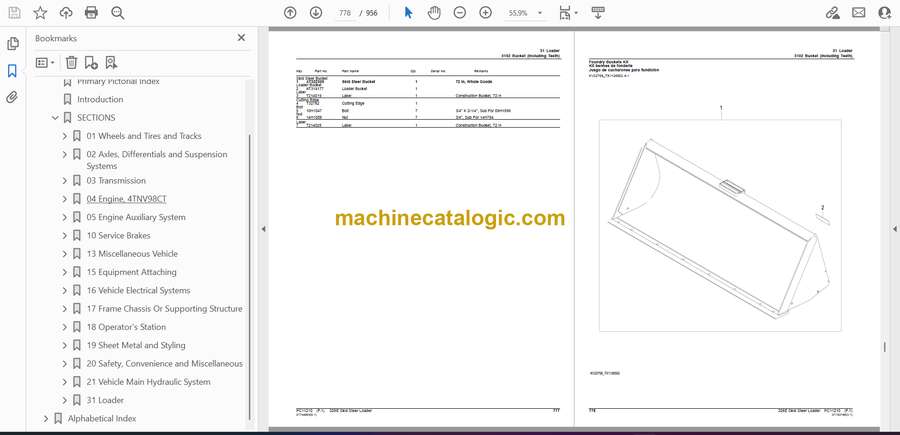Expand the Alphabetical Index bookmark
Image resolution: width=900 pixels, height=435 pixels.
pos(46,419)
